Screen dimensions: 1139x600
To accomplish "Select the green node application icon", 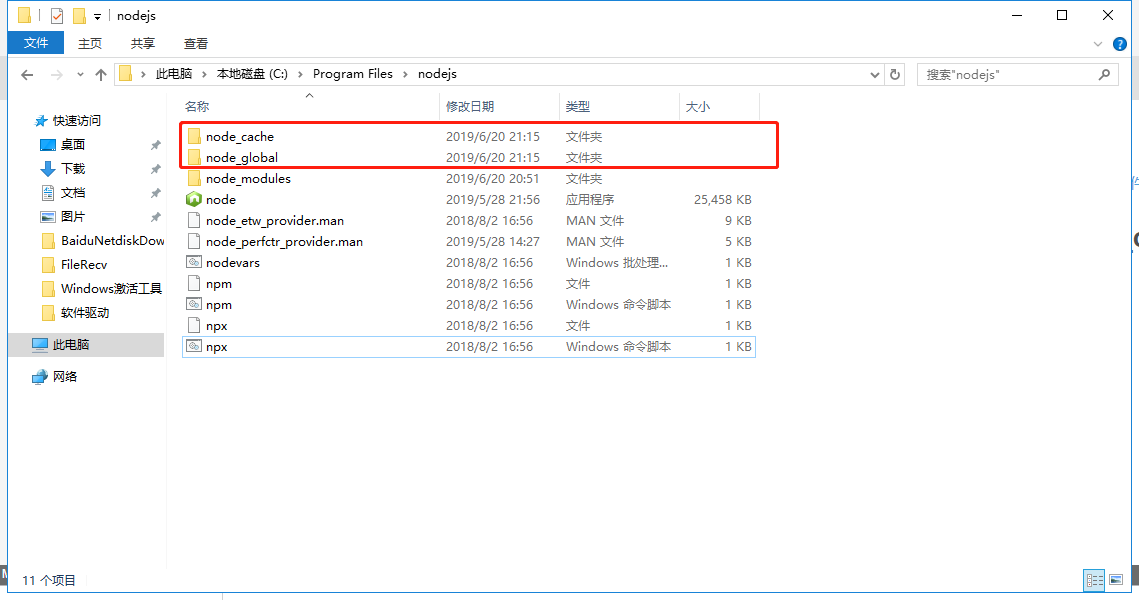I will tap(194, 199).
